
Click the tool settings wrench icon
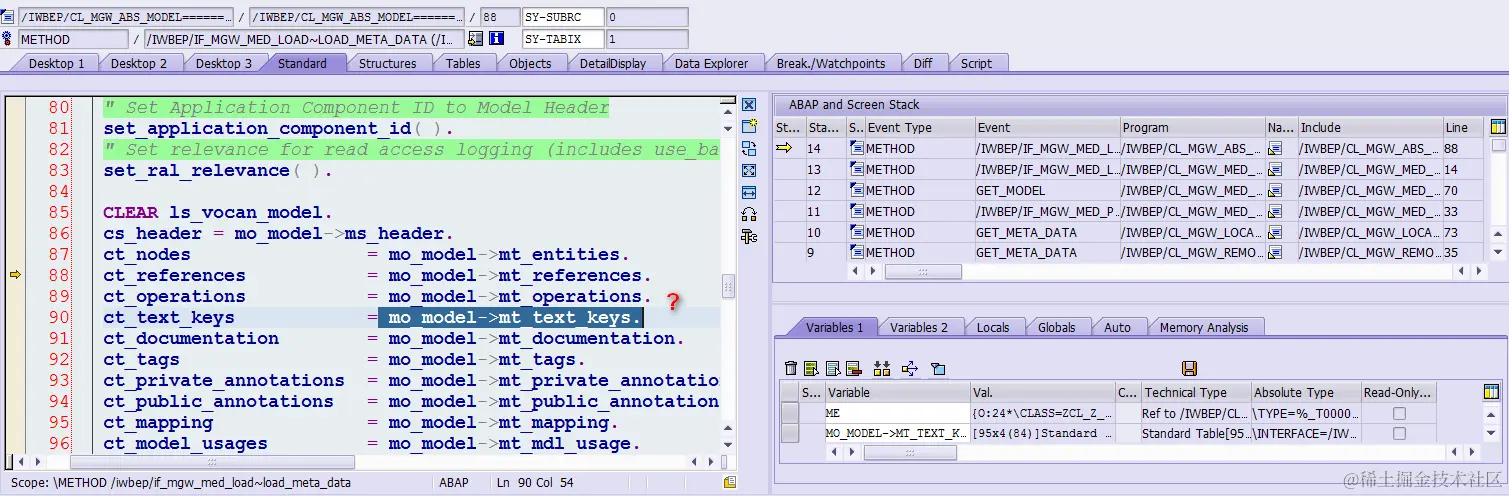point(748,236)
